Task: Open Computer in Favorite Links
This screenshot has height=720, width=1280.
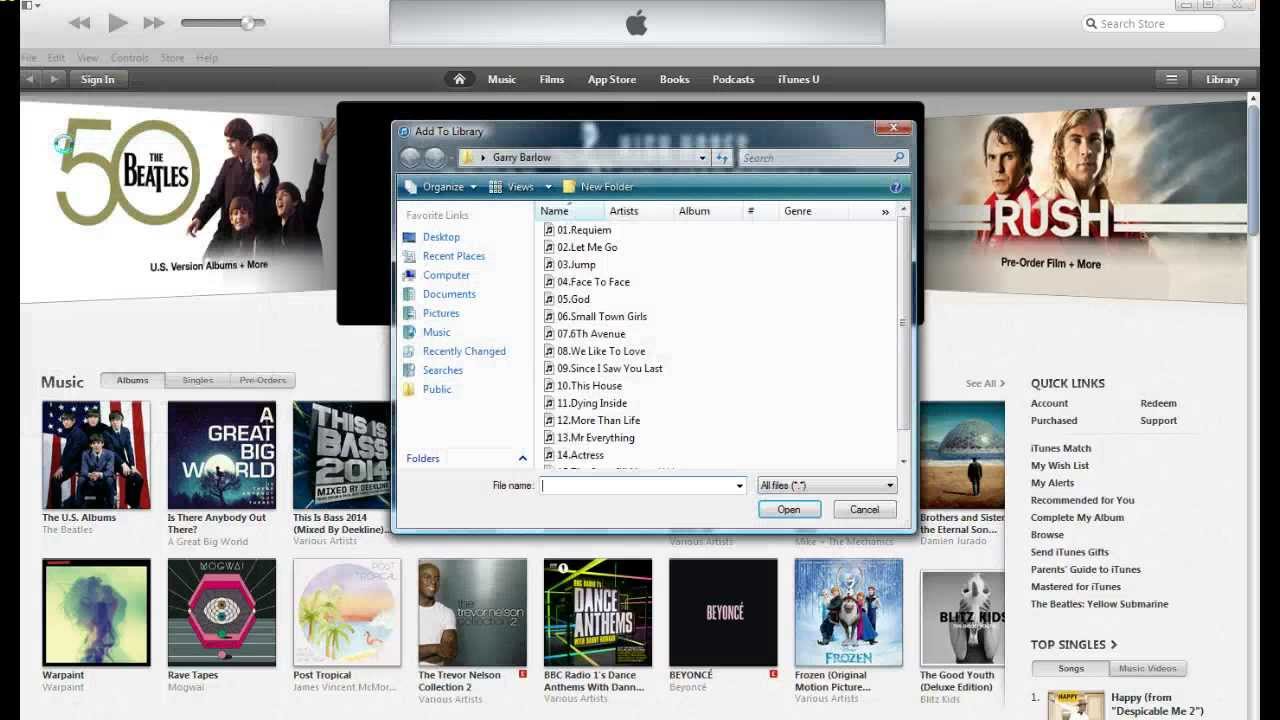Action: coord(446,275)
